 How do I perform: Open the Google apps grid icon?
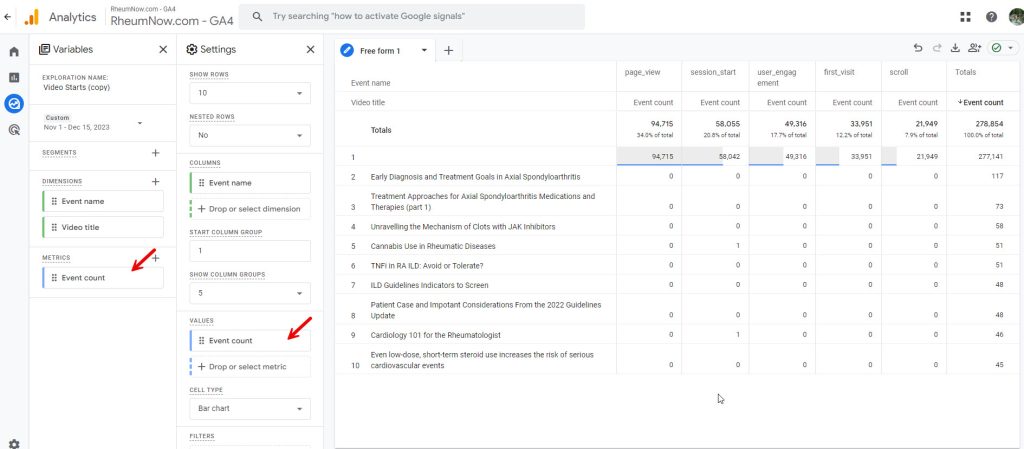[x=965, y=17]
